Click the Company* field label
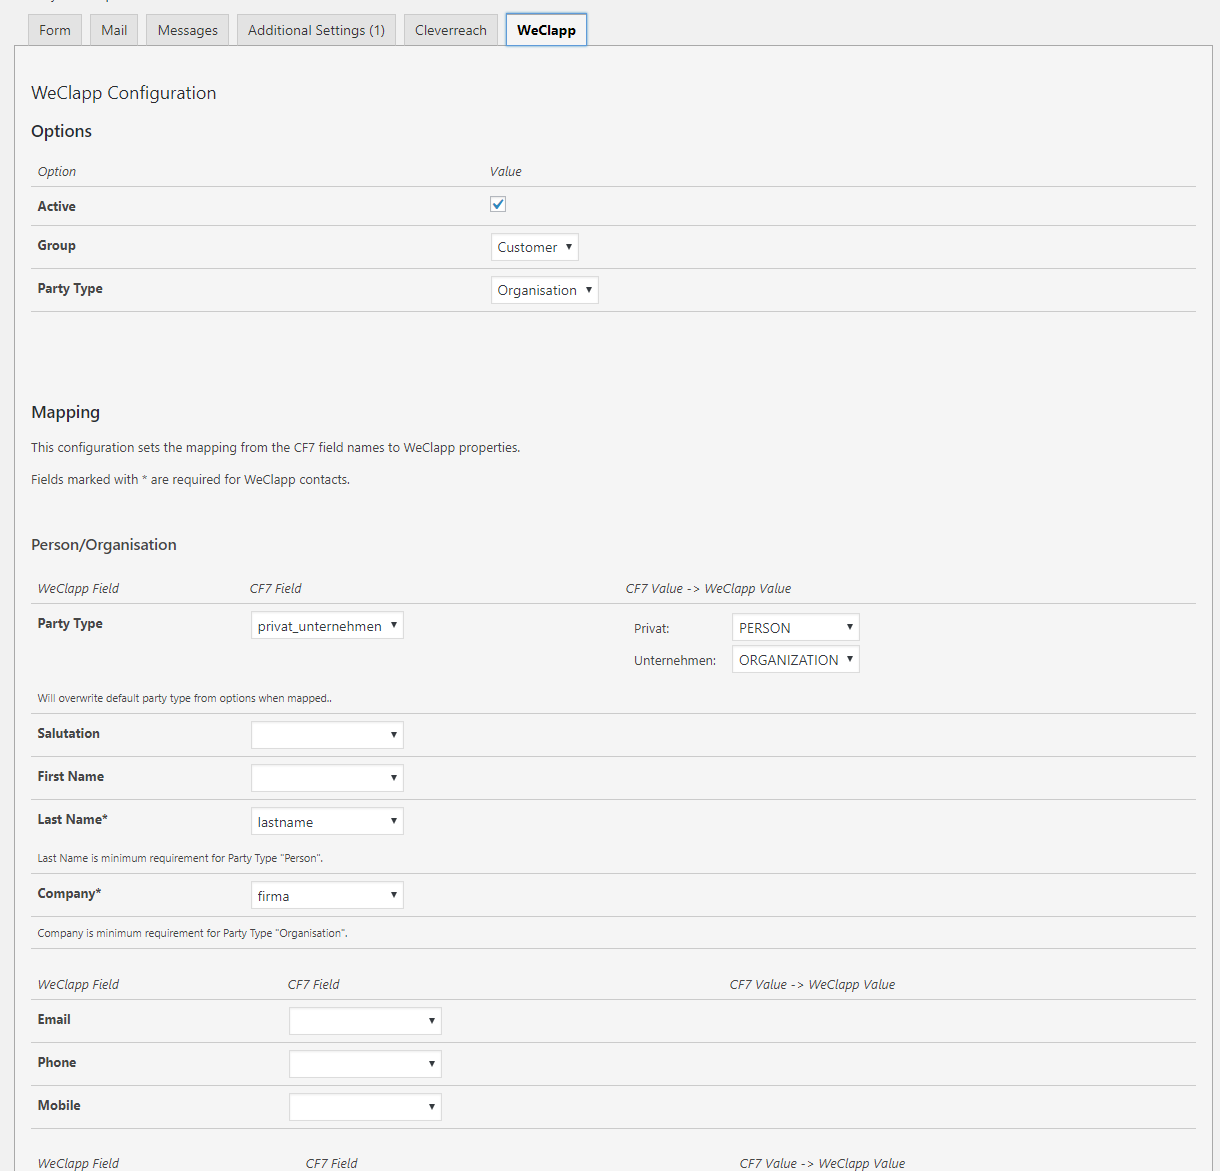1220x1171 pixels. [x=70, y=893]
